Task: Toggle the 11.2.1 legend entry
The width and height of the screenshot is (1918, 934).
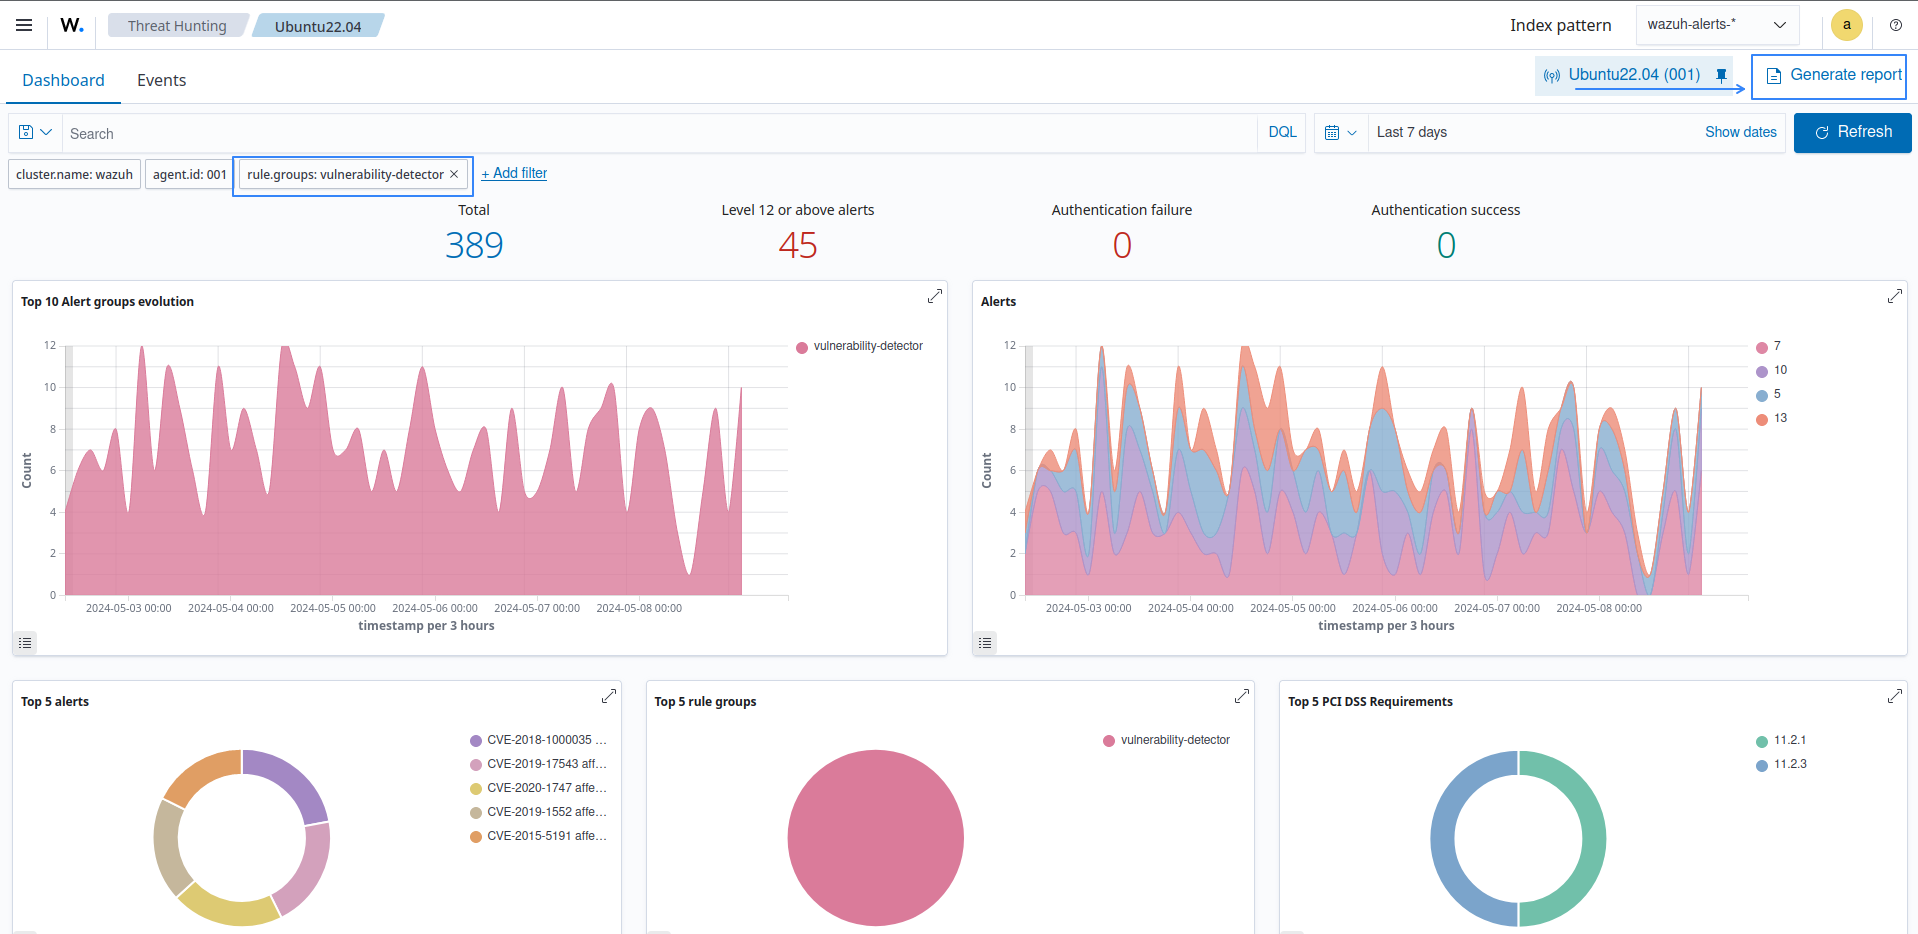Action: click(x=1789, y=740)
